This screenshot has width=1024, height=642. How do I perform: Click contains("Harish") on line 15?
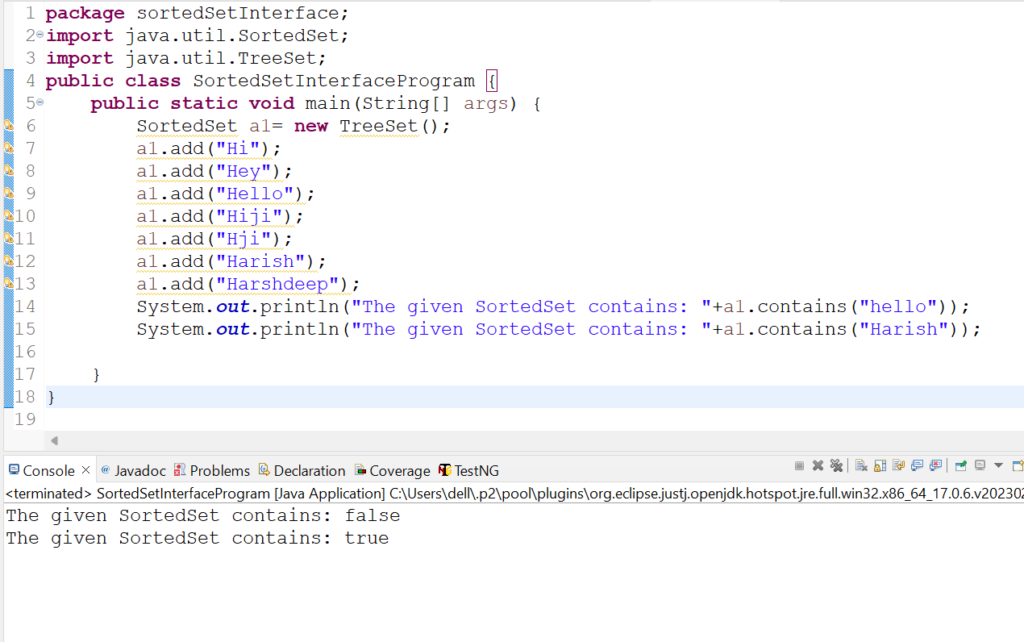click(x=858, y=329)
